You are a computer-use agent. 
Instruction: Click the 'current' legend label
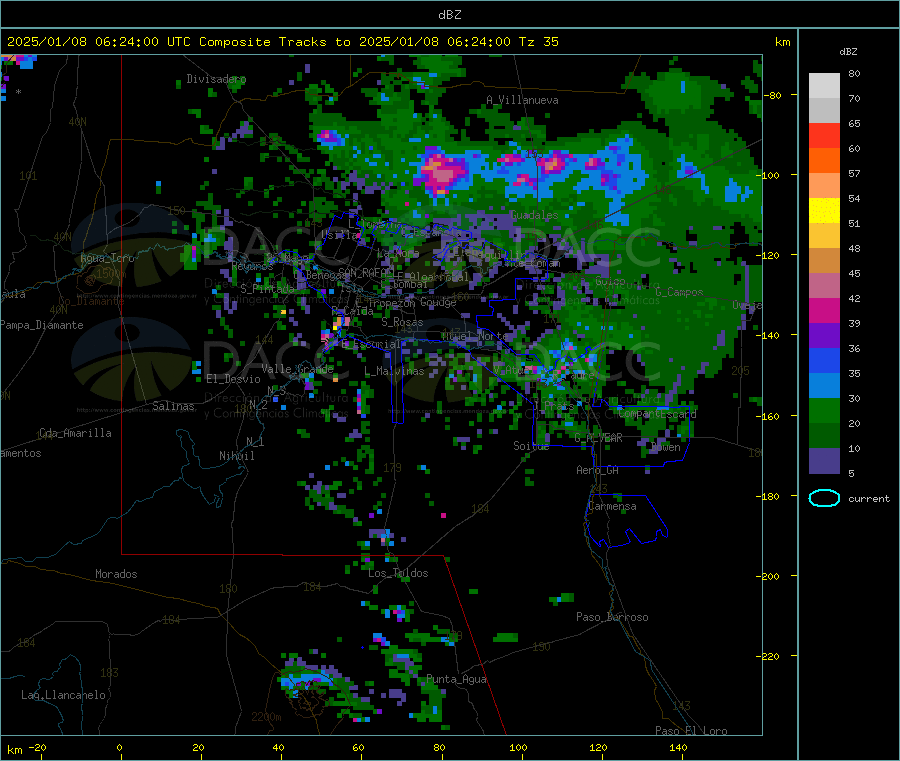869,499
